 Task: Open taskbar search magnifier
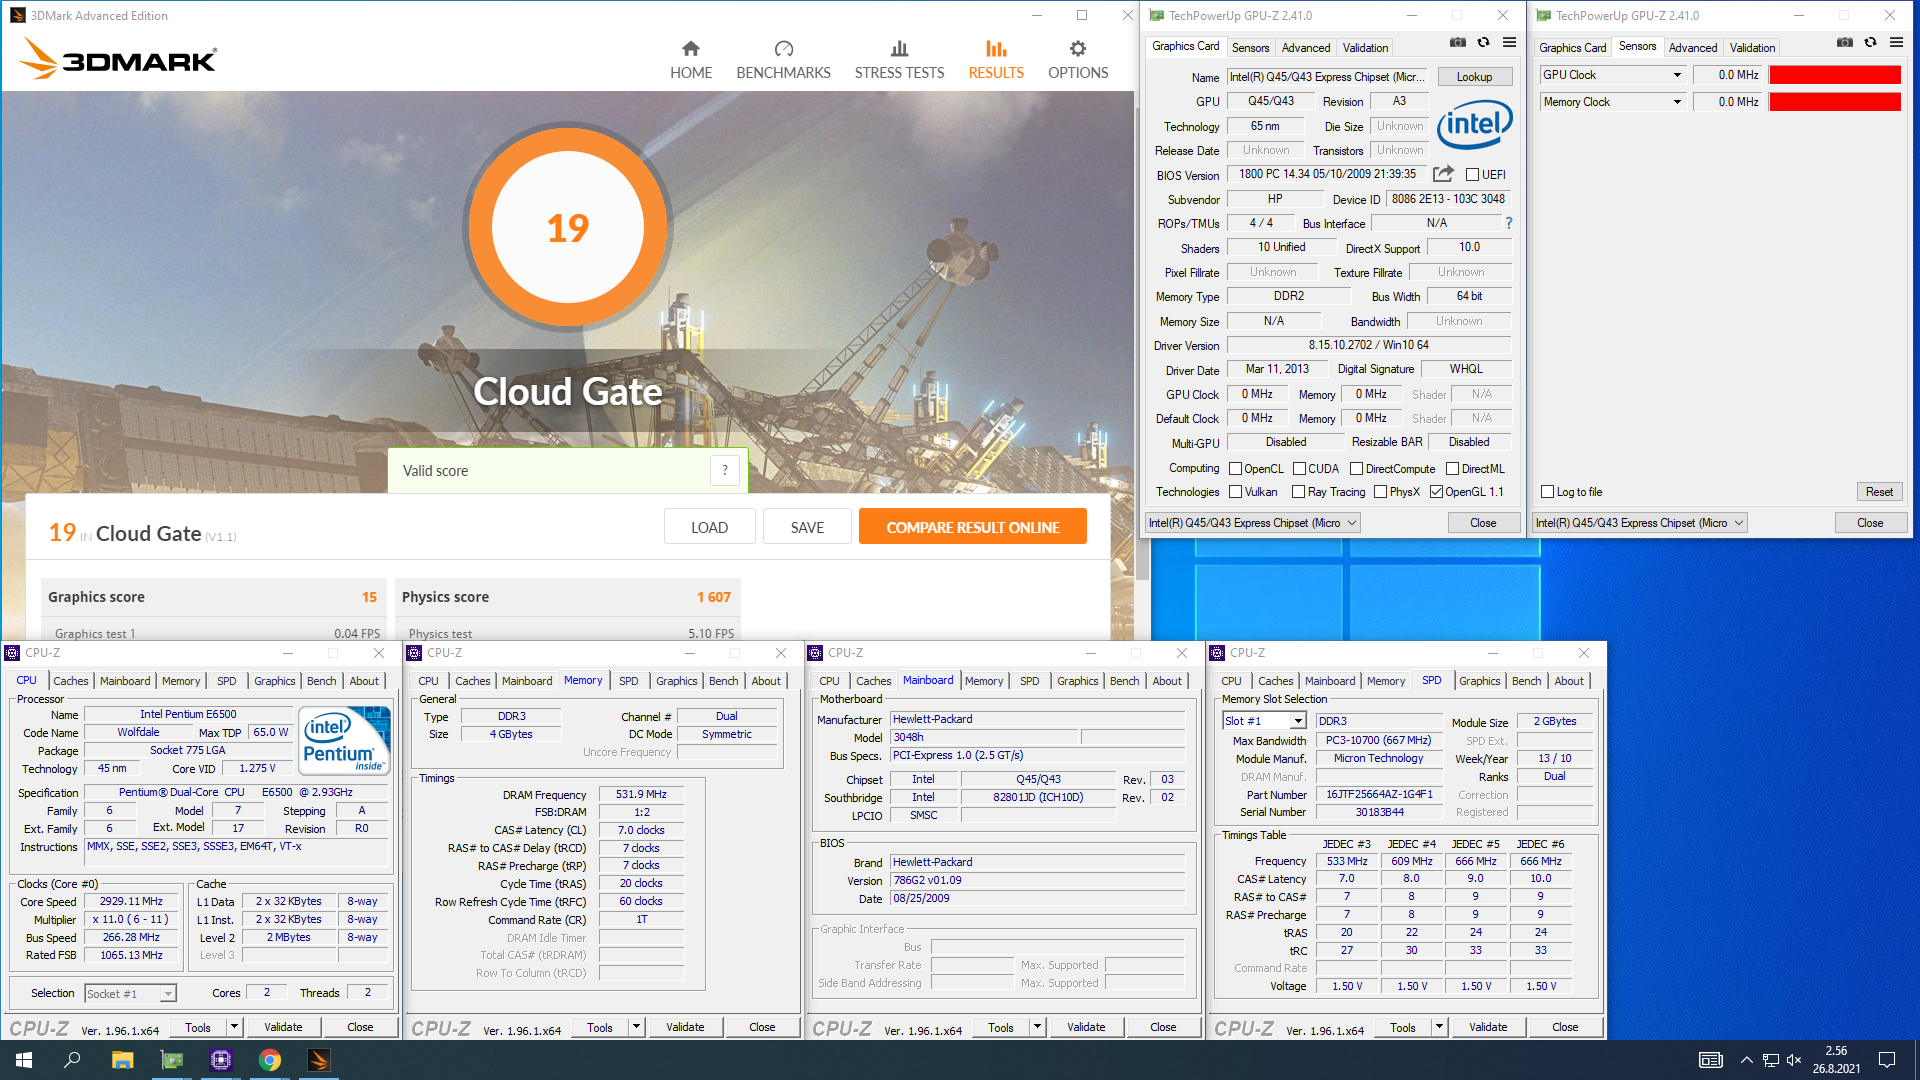pos(72,1060)
